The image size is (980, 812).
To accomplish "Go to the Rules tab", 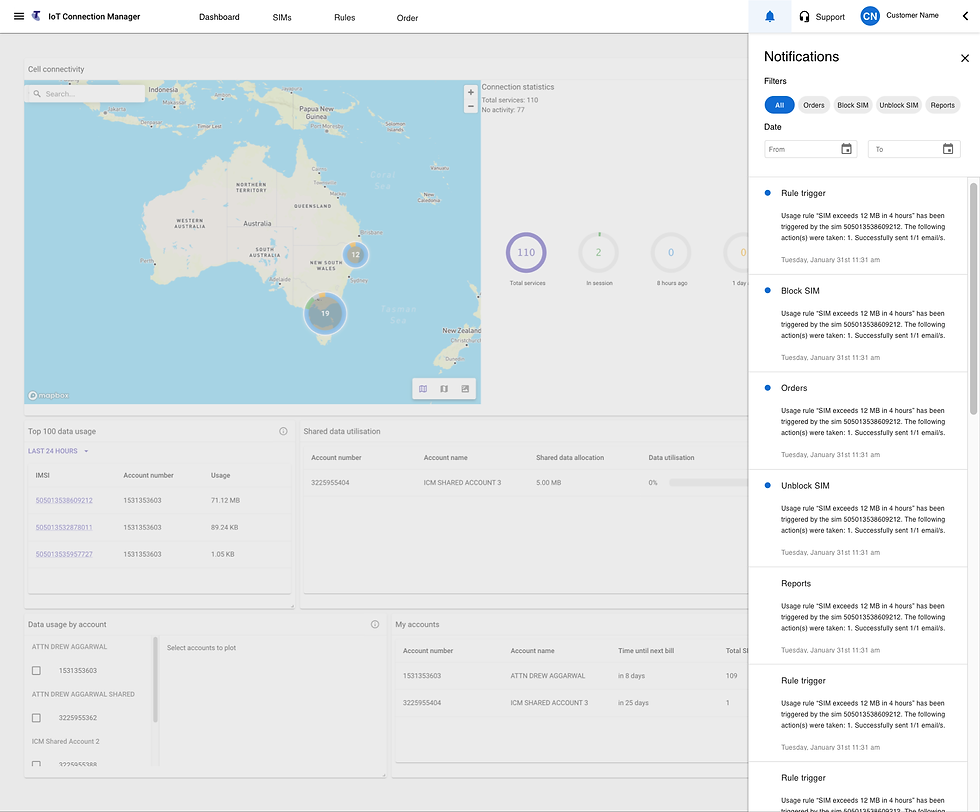I will pyautogui.click(x=344, y=18).
